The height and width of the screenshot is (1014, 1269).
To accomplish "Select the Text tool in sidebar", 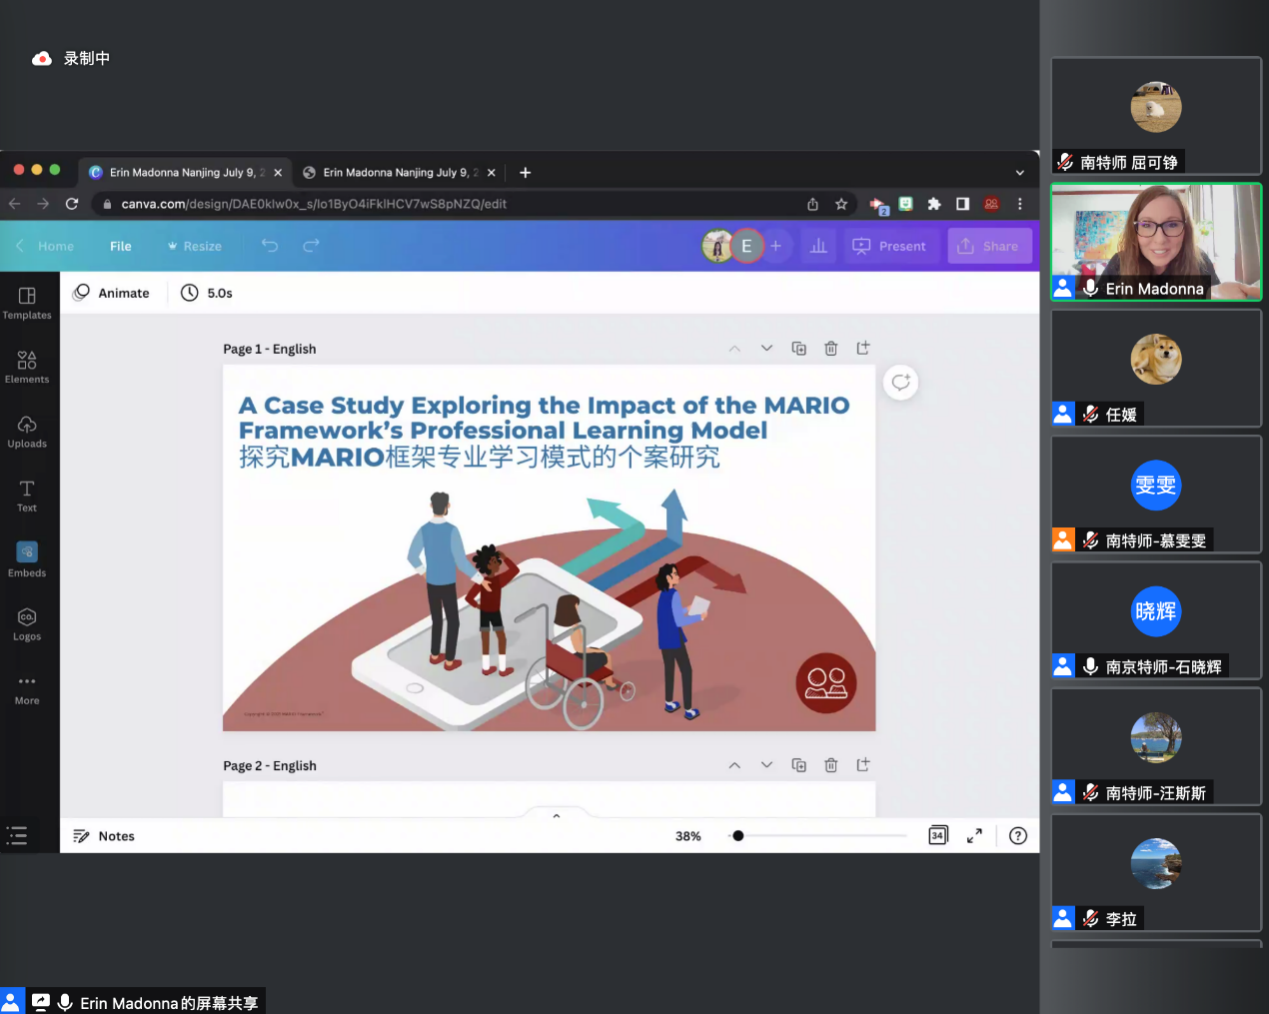I will [x=27, y=495].
